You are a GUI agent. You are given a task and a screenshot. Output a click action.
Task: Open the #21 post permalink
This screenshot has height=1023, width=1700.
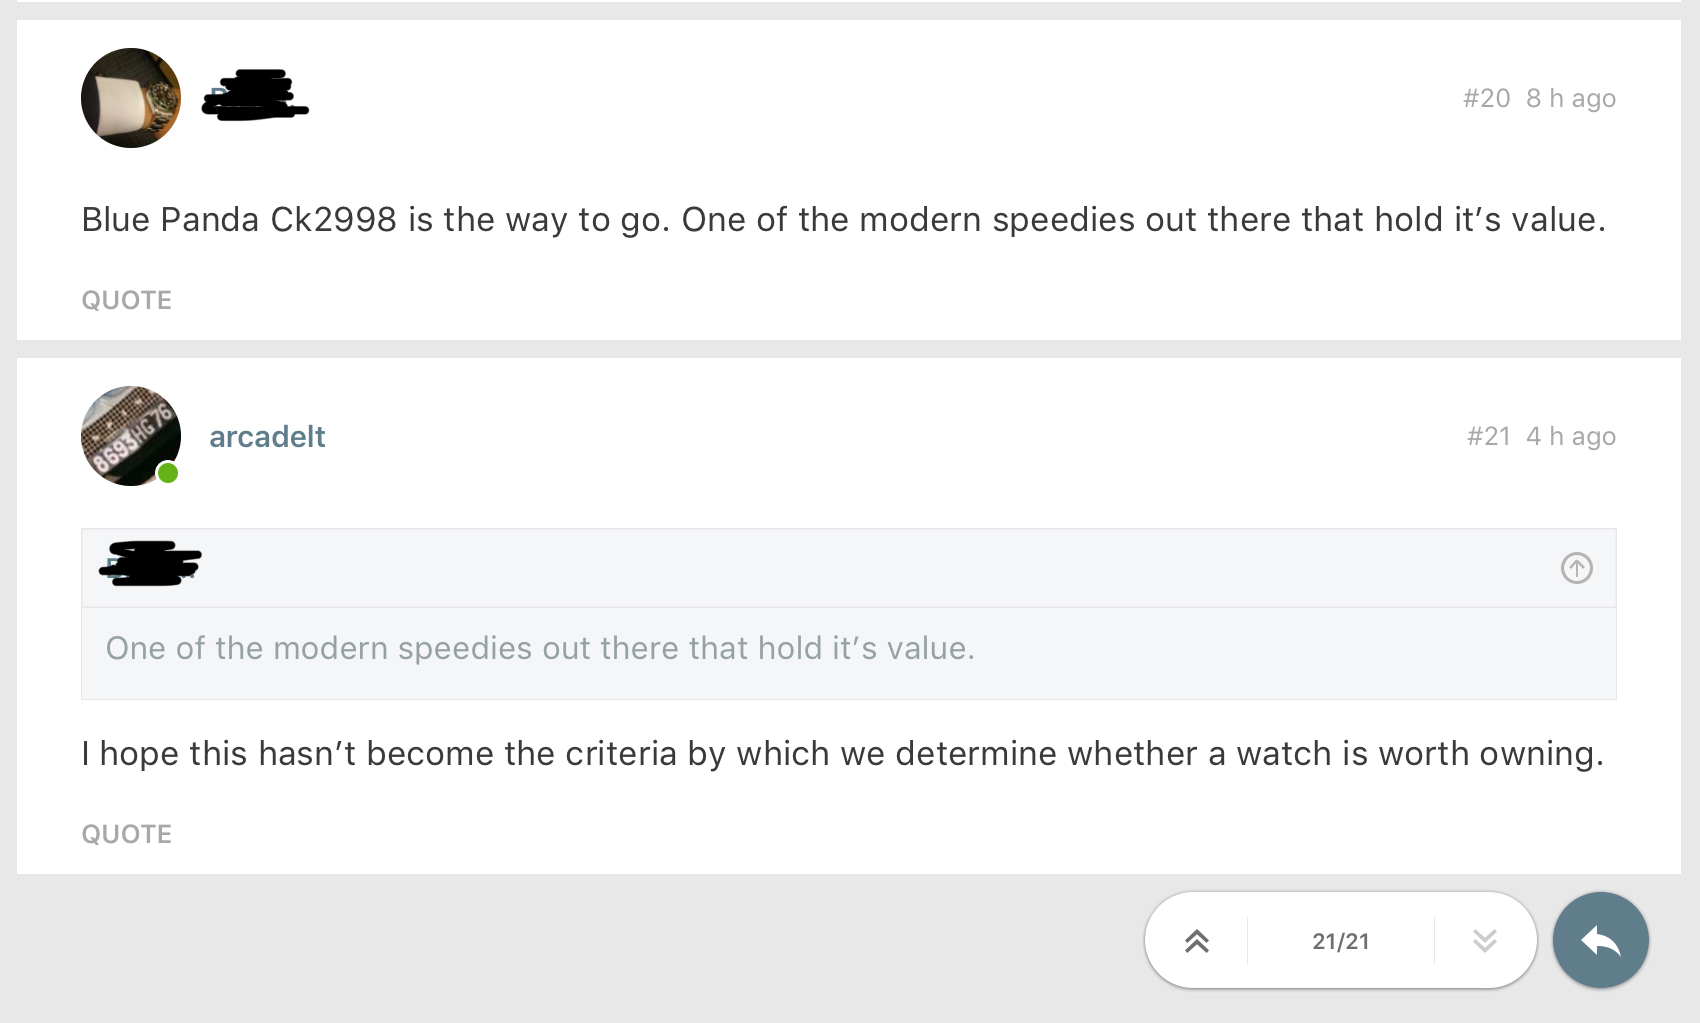coord(1488,436)
